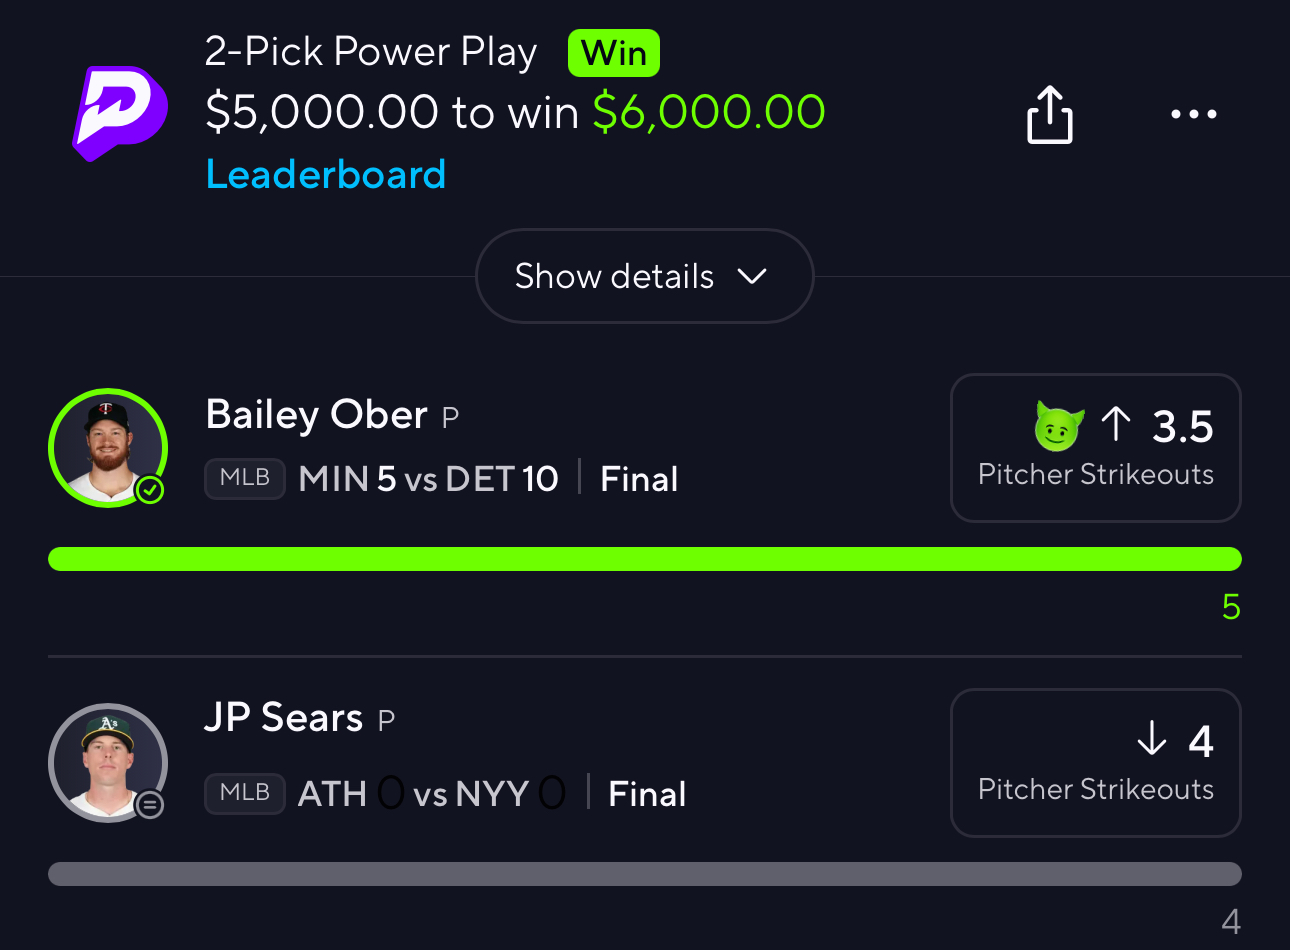Viewport: 1290px width, 950px height.
Task: Click the chevron beside Show details
Action: pyautogui.click(x=752, y=276)
